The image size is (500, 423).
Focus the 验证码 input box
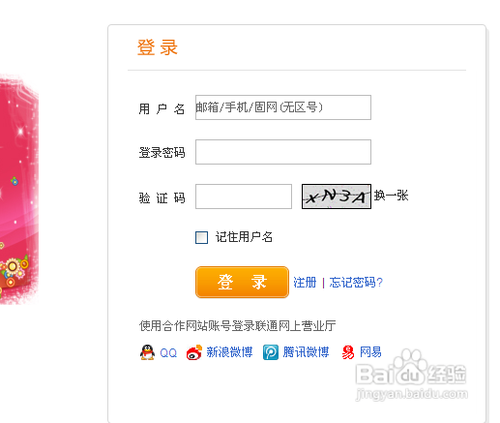(243, 196)
